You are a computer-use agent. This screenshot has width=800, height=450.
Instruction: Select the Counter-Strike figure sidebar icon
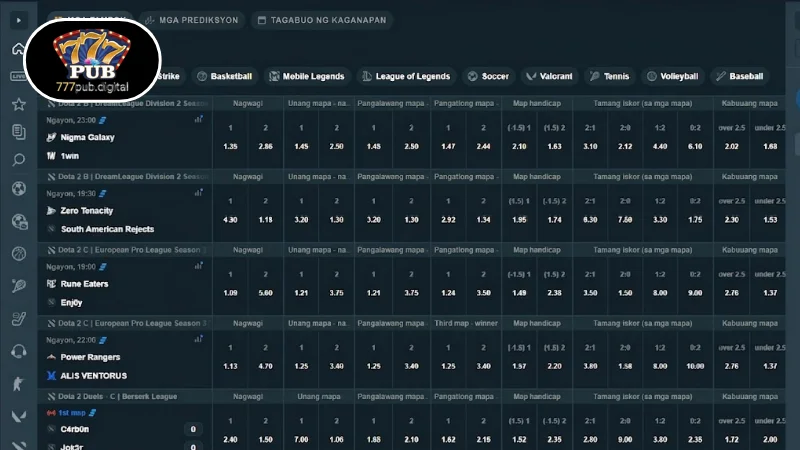(19, 384)
